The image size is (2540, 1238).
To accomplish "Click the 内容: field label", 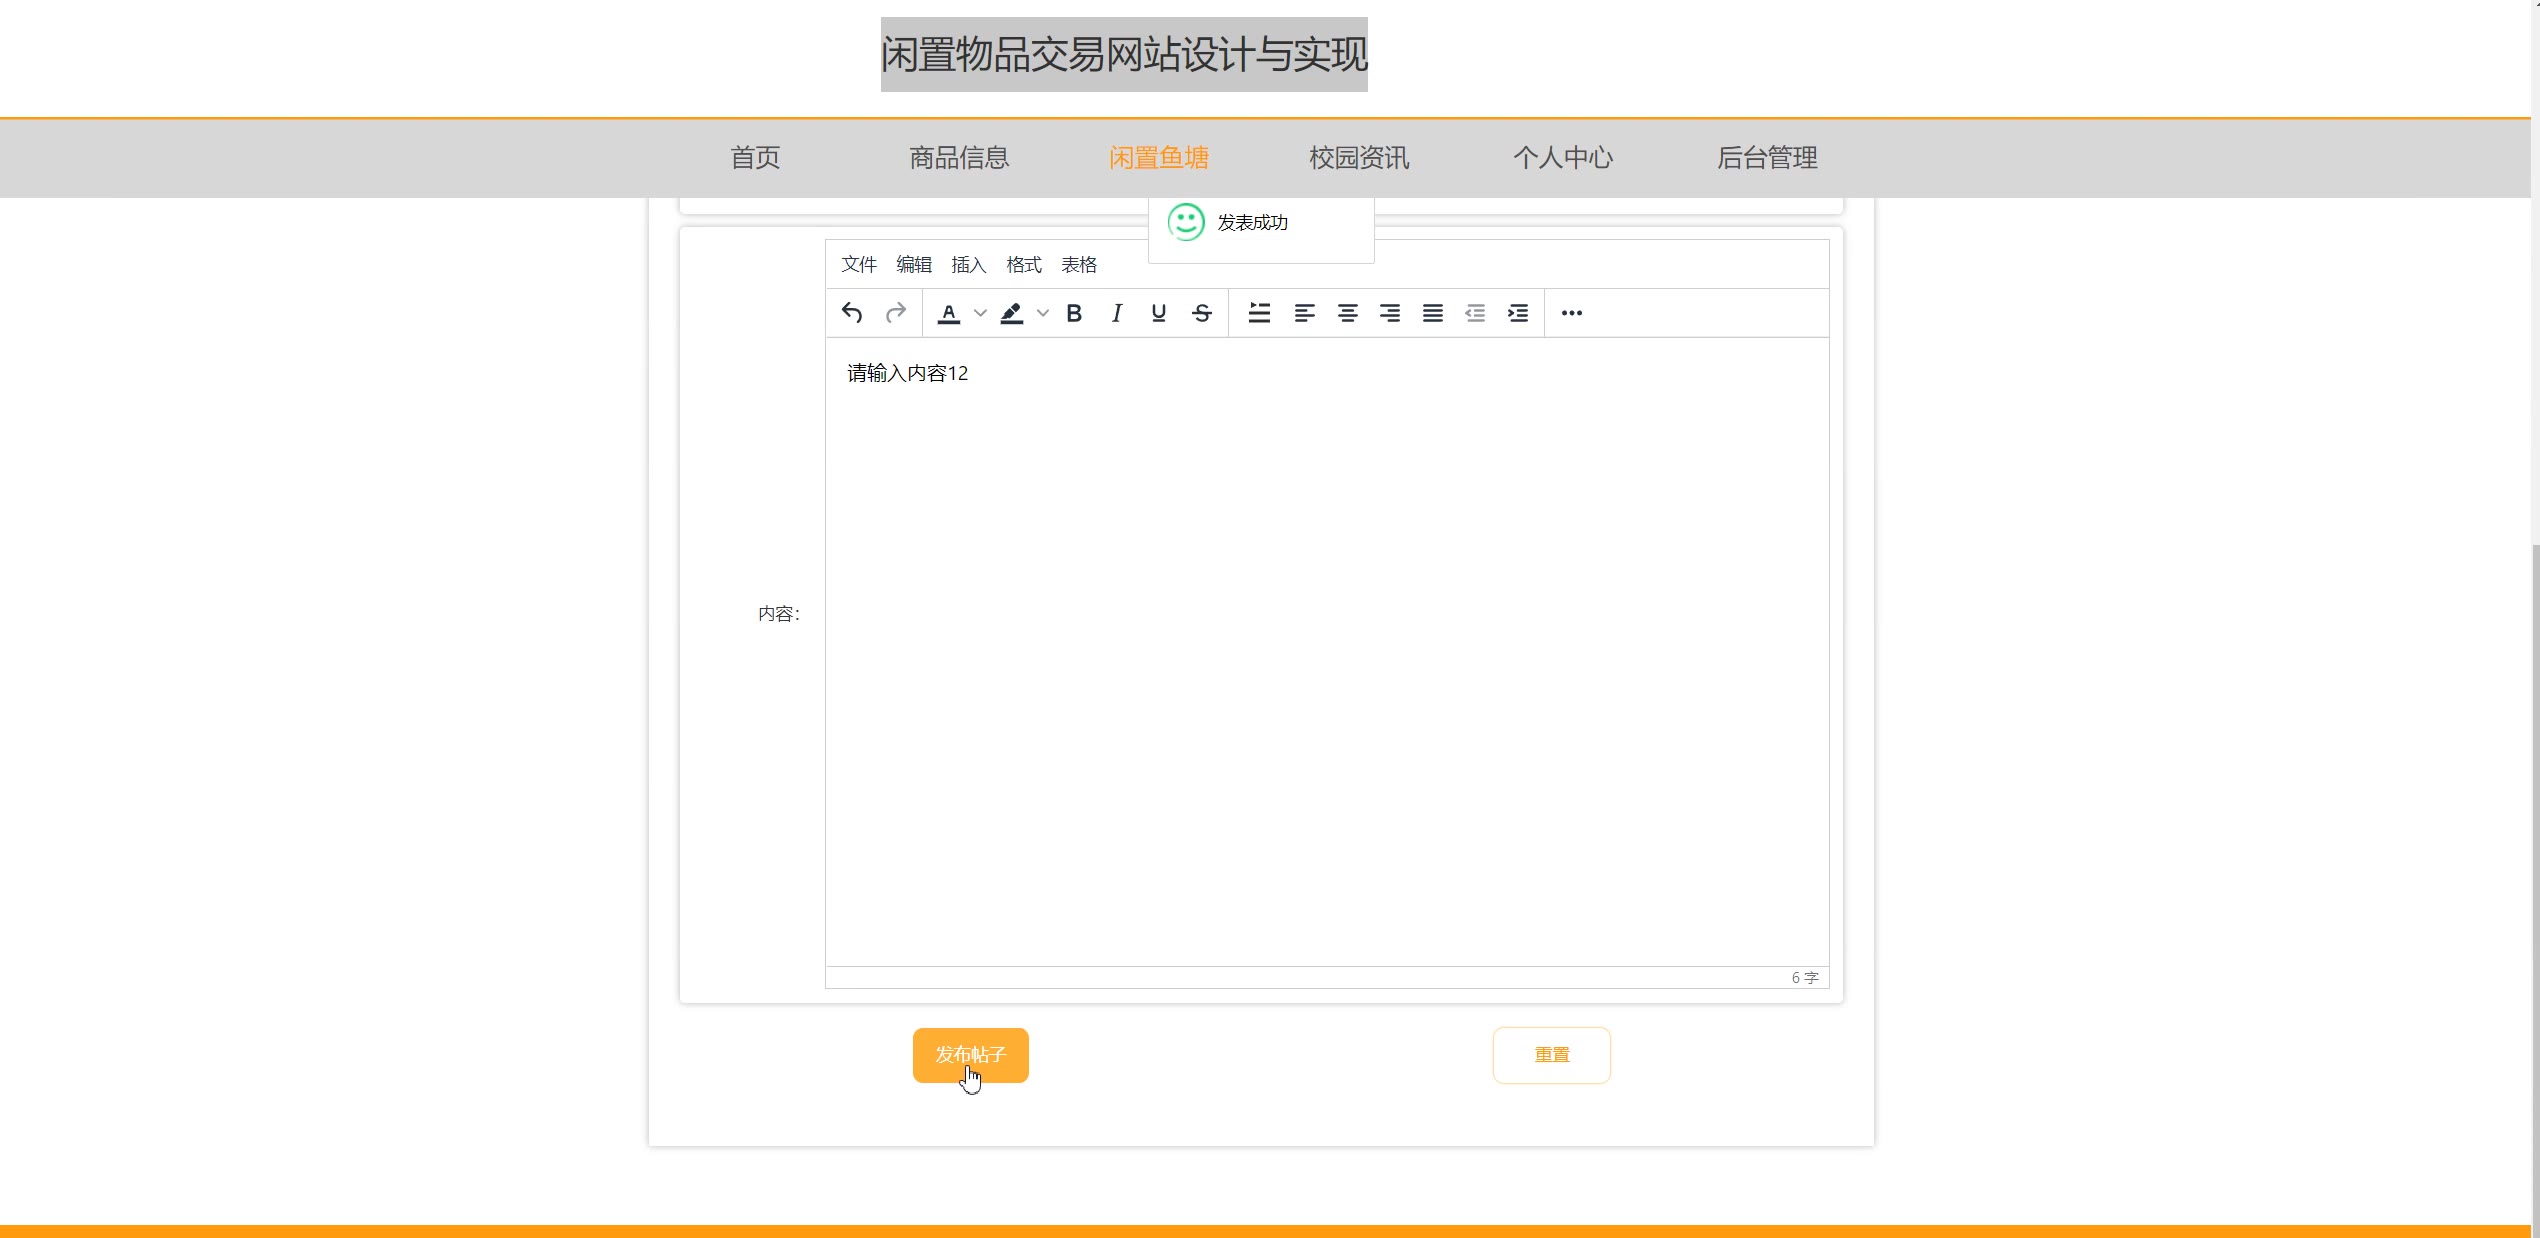I will 779,614.
